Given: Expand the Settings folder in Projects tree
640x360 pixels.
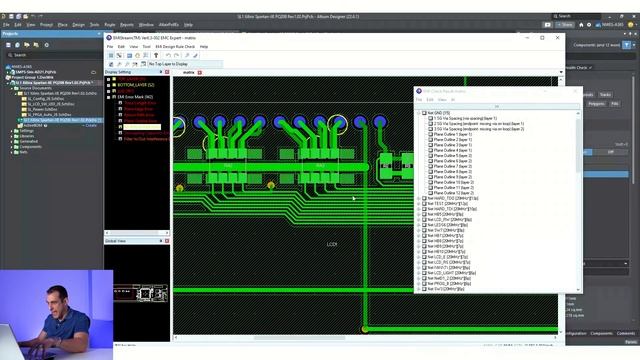Looking at the screenshot, I should coord(11,131).
